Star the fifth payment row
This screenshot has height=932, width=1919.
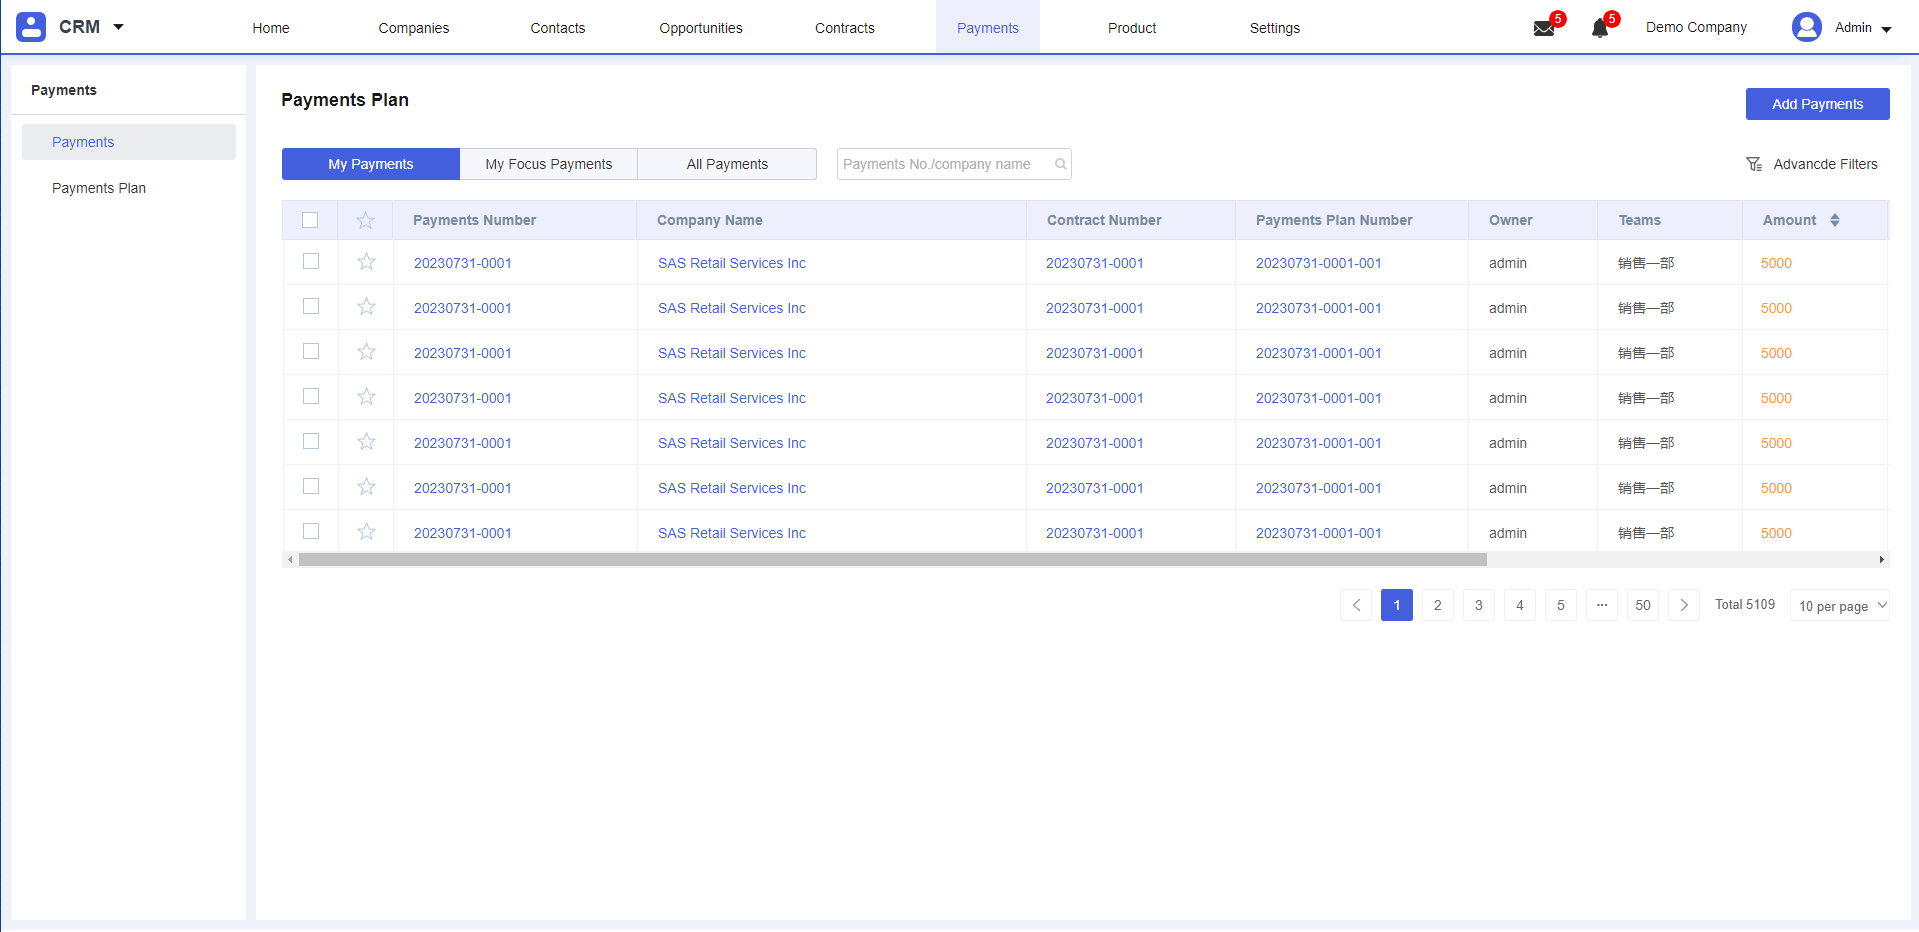tap(366, 442)
